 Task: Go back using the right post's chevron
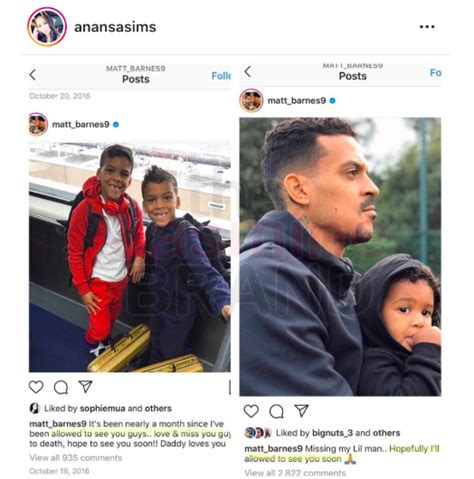[248, 71]
